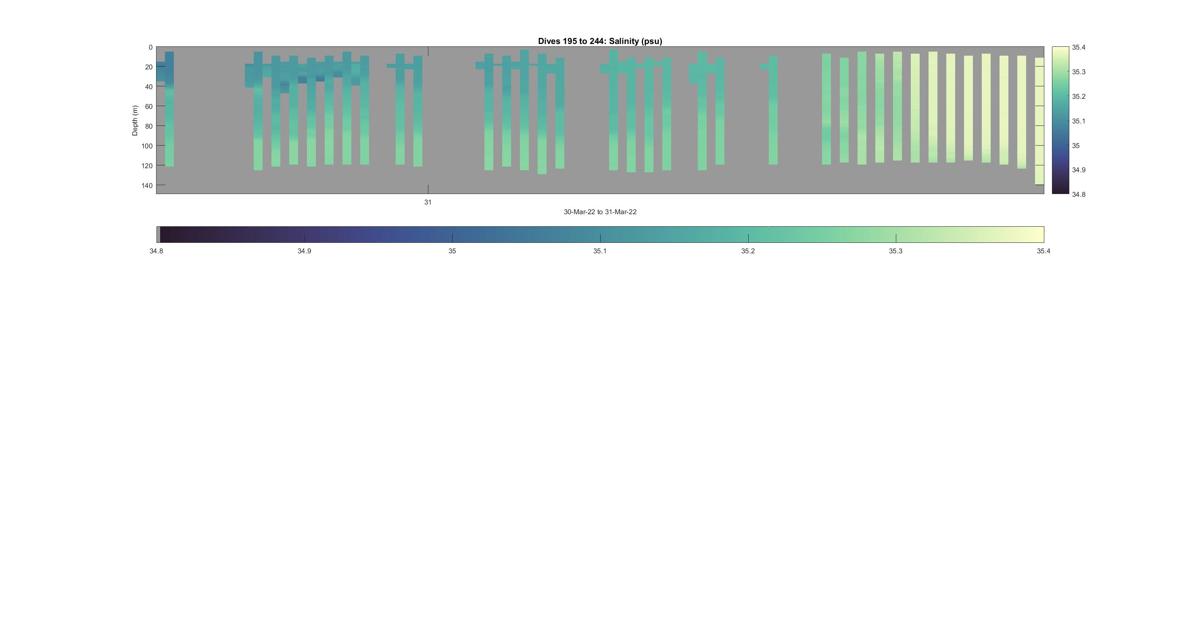Click depth axis tick label '0'
Screen dimensions: 1200x622
pyautogui.click(x=151, y=47)
